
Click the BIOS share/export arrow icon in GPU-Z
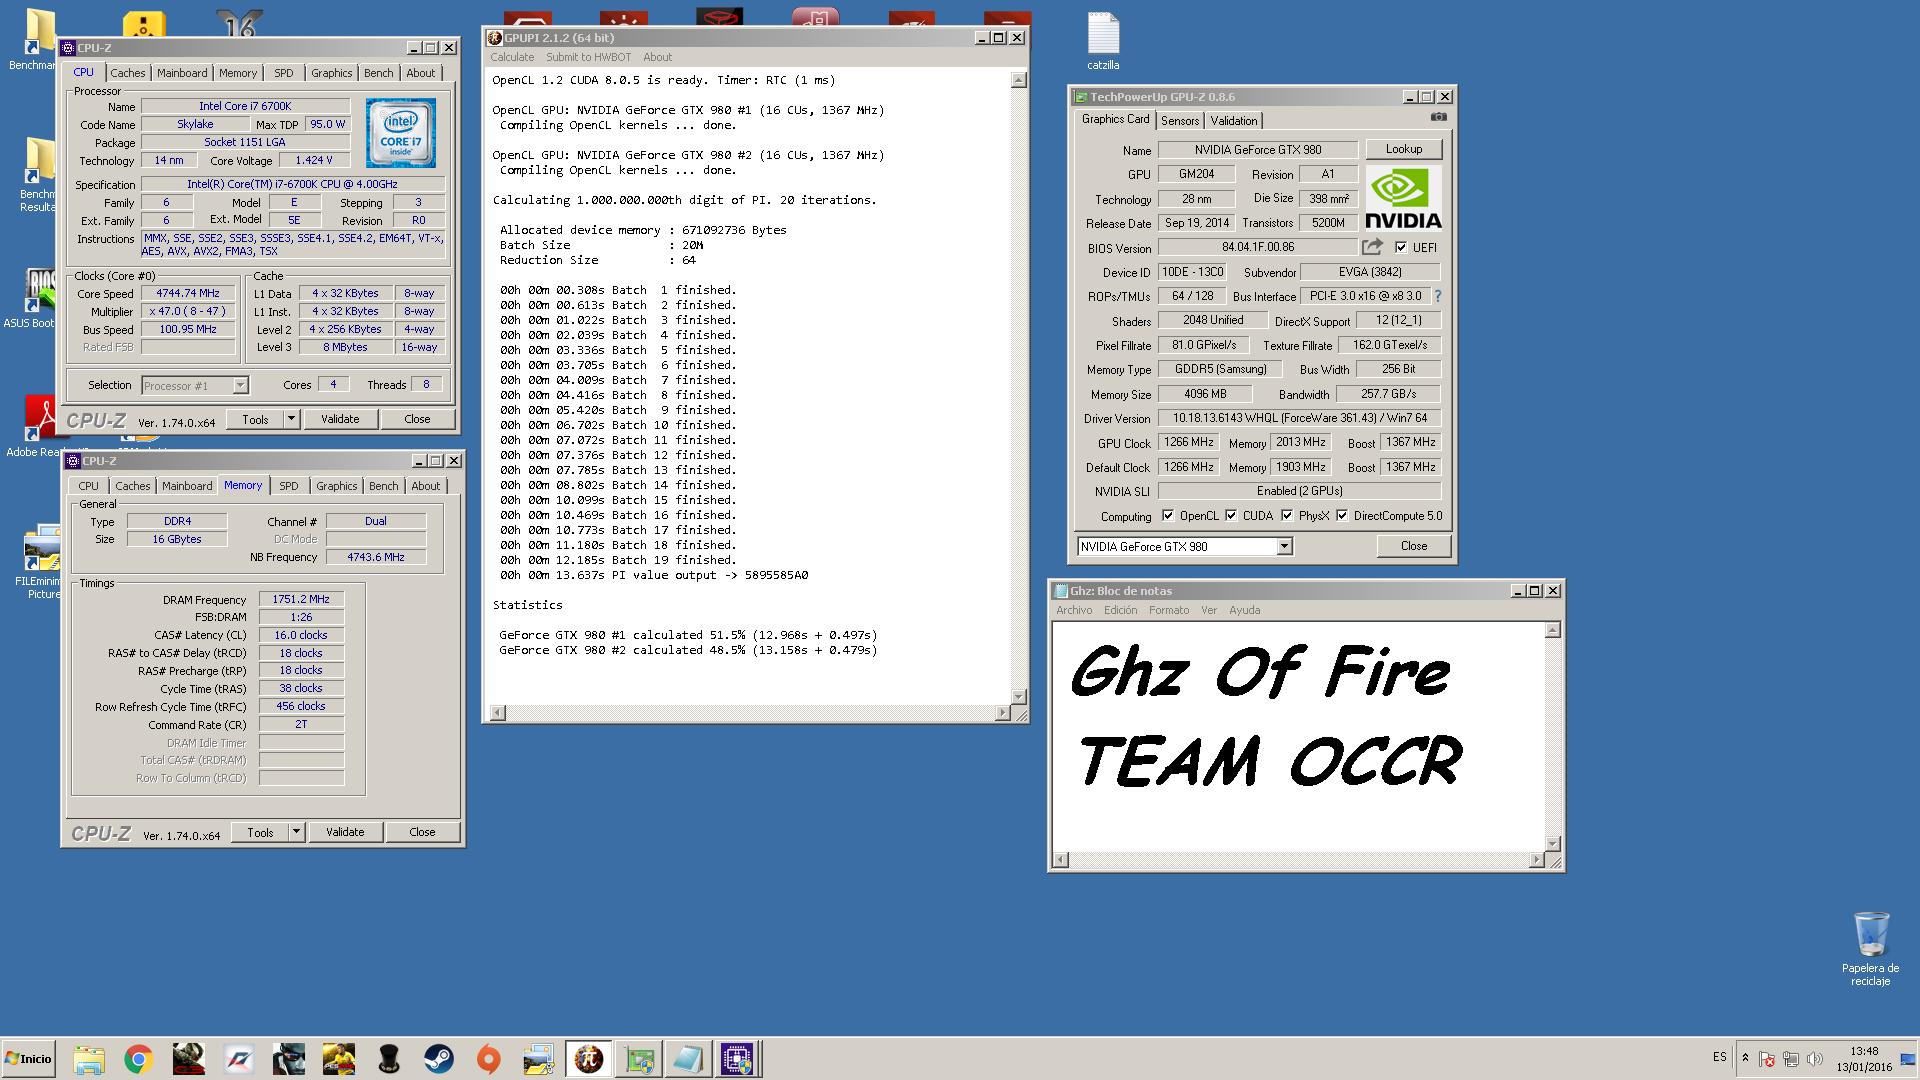coord(1372,246)
